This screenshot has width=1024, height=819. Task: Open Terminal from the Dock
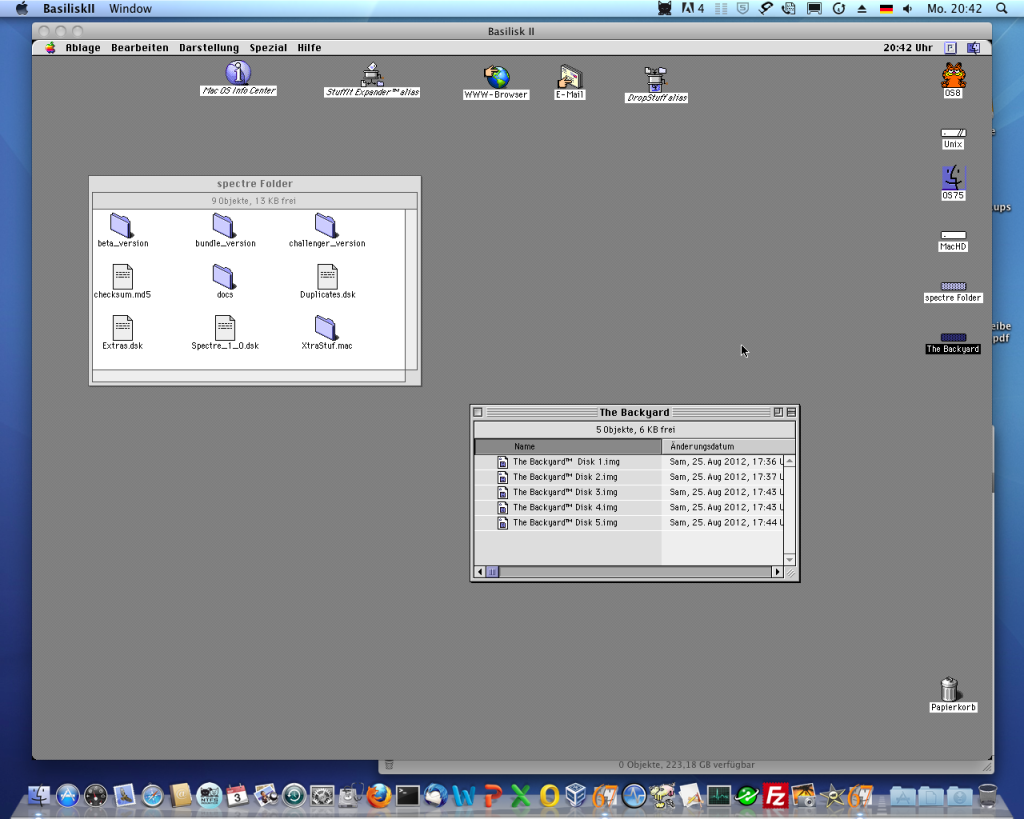click(x=408, y=795)
